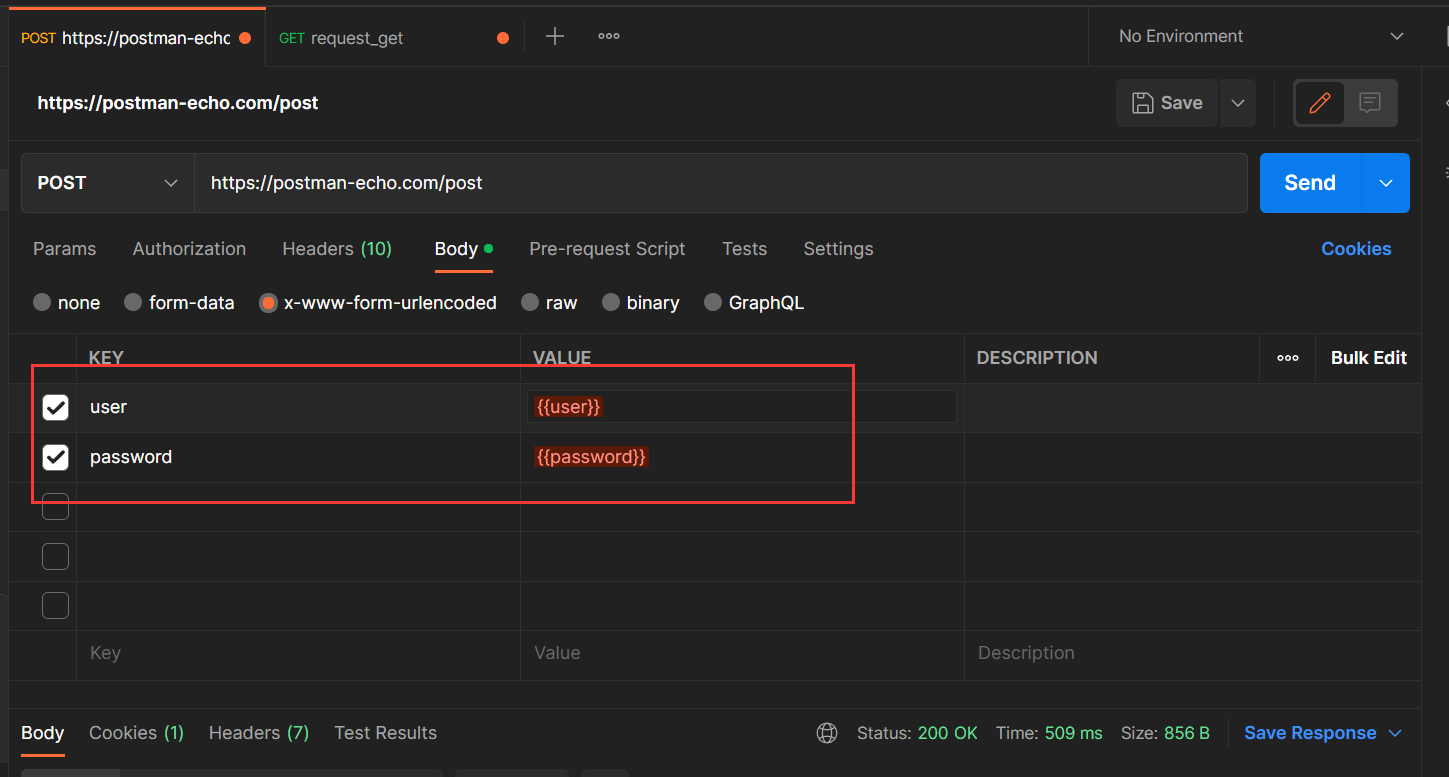
Task: Click the {{password}} value cell
Action: tap(742, 457)
